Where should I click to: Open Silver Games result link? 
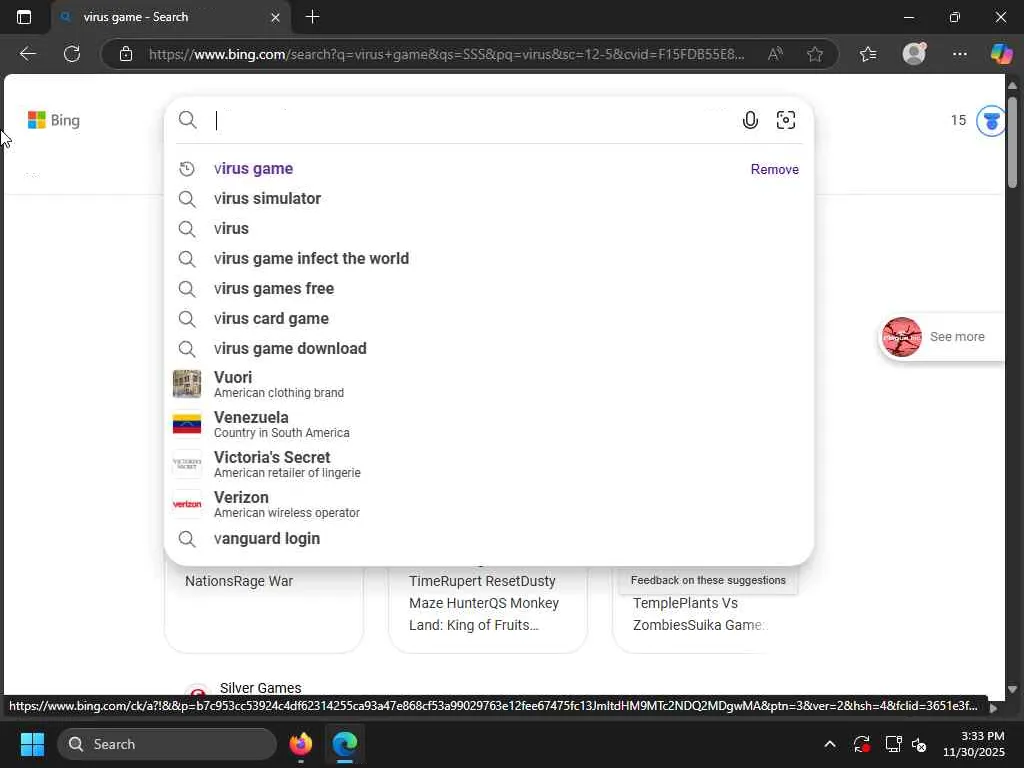click(x=260, y=688)
